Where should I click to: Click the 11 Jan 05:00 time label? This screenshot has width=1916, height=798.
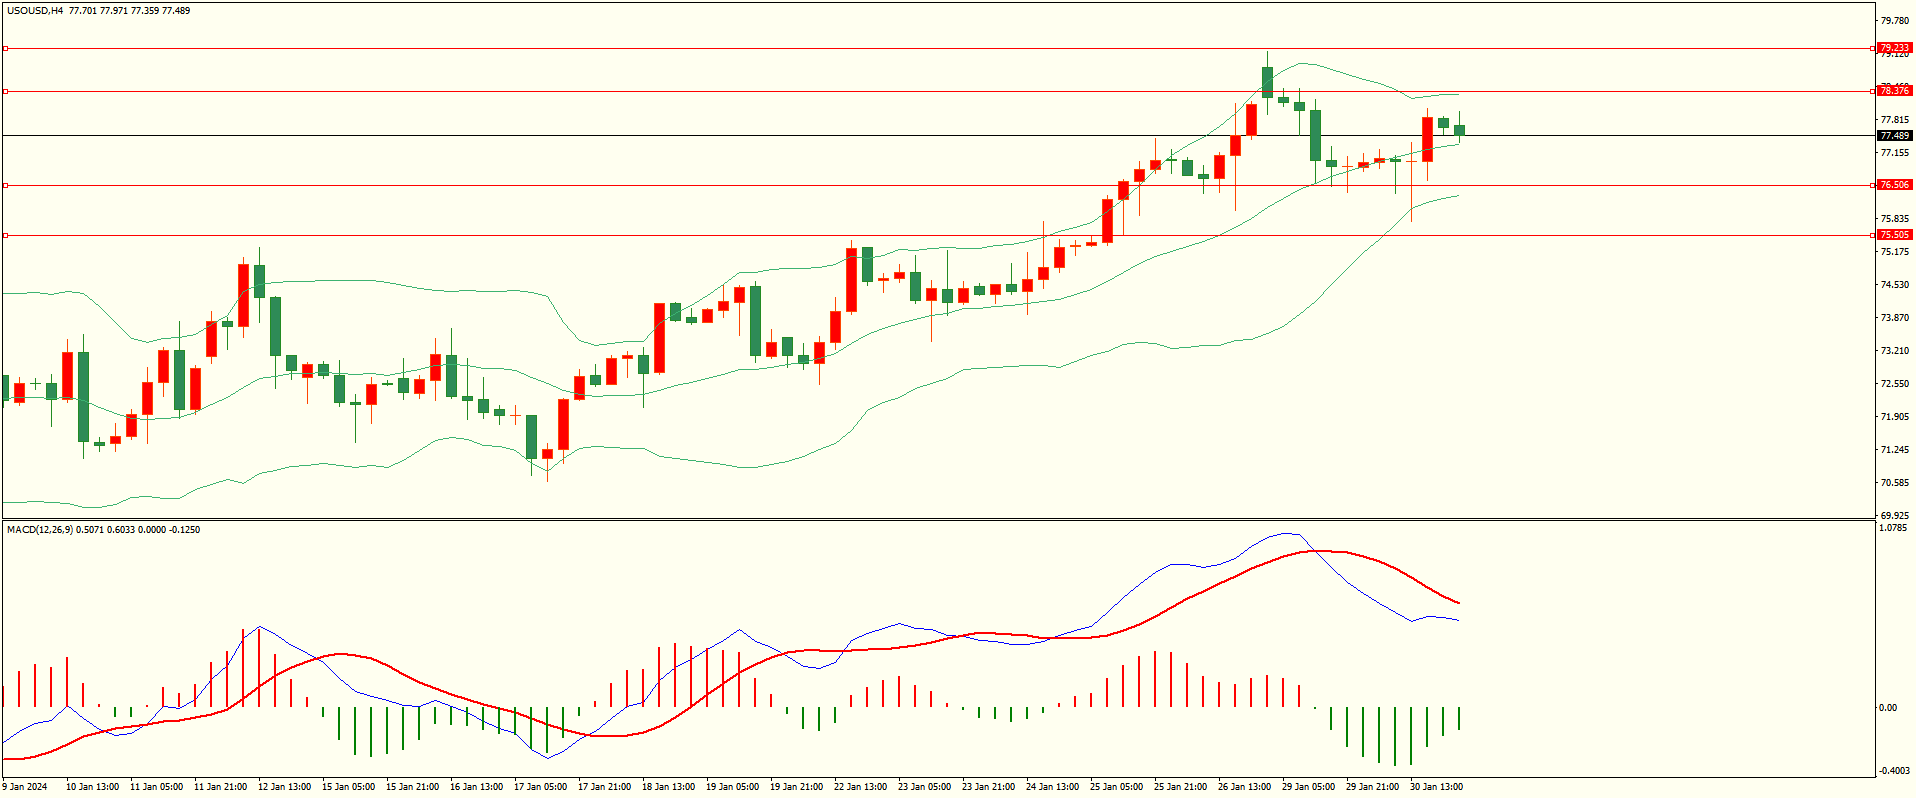[156, 787]
